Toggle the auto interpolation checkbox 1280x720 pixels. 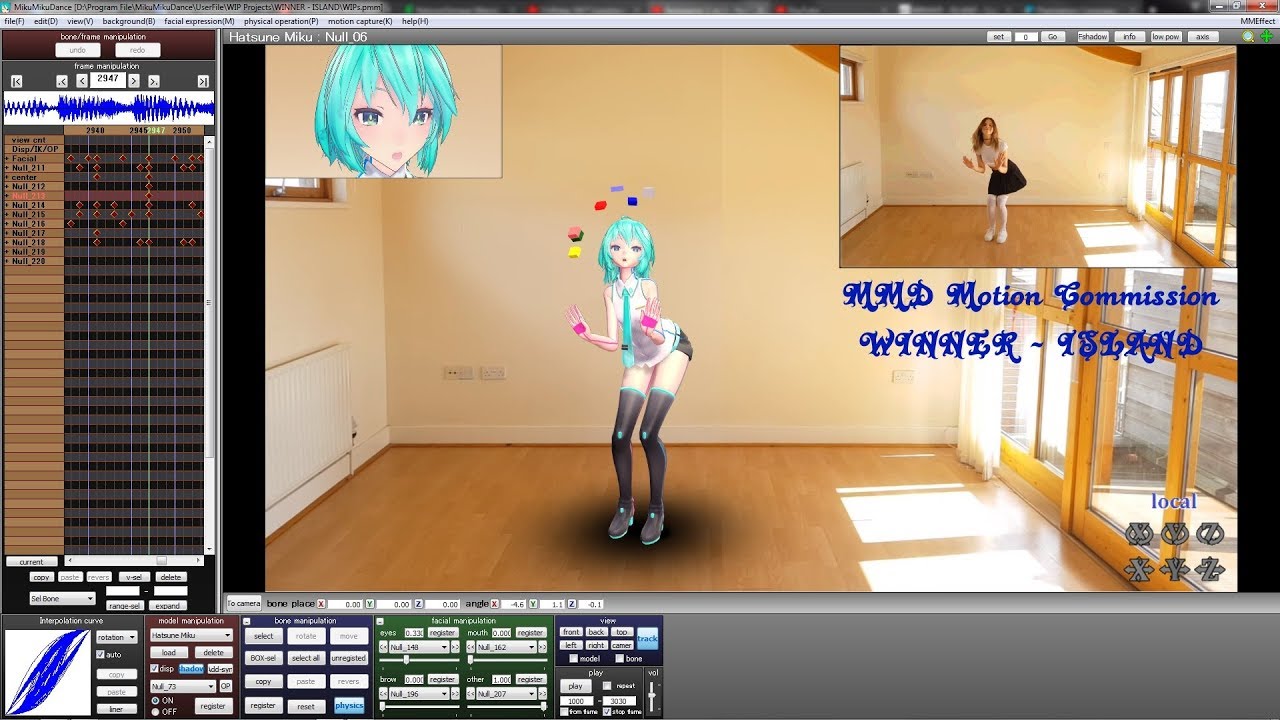coord(101,655)
